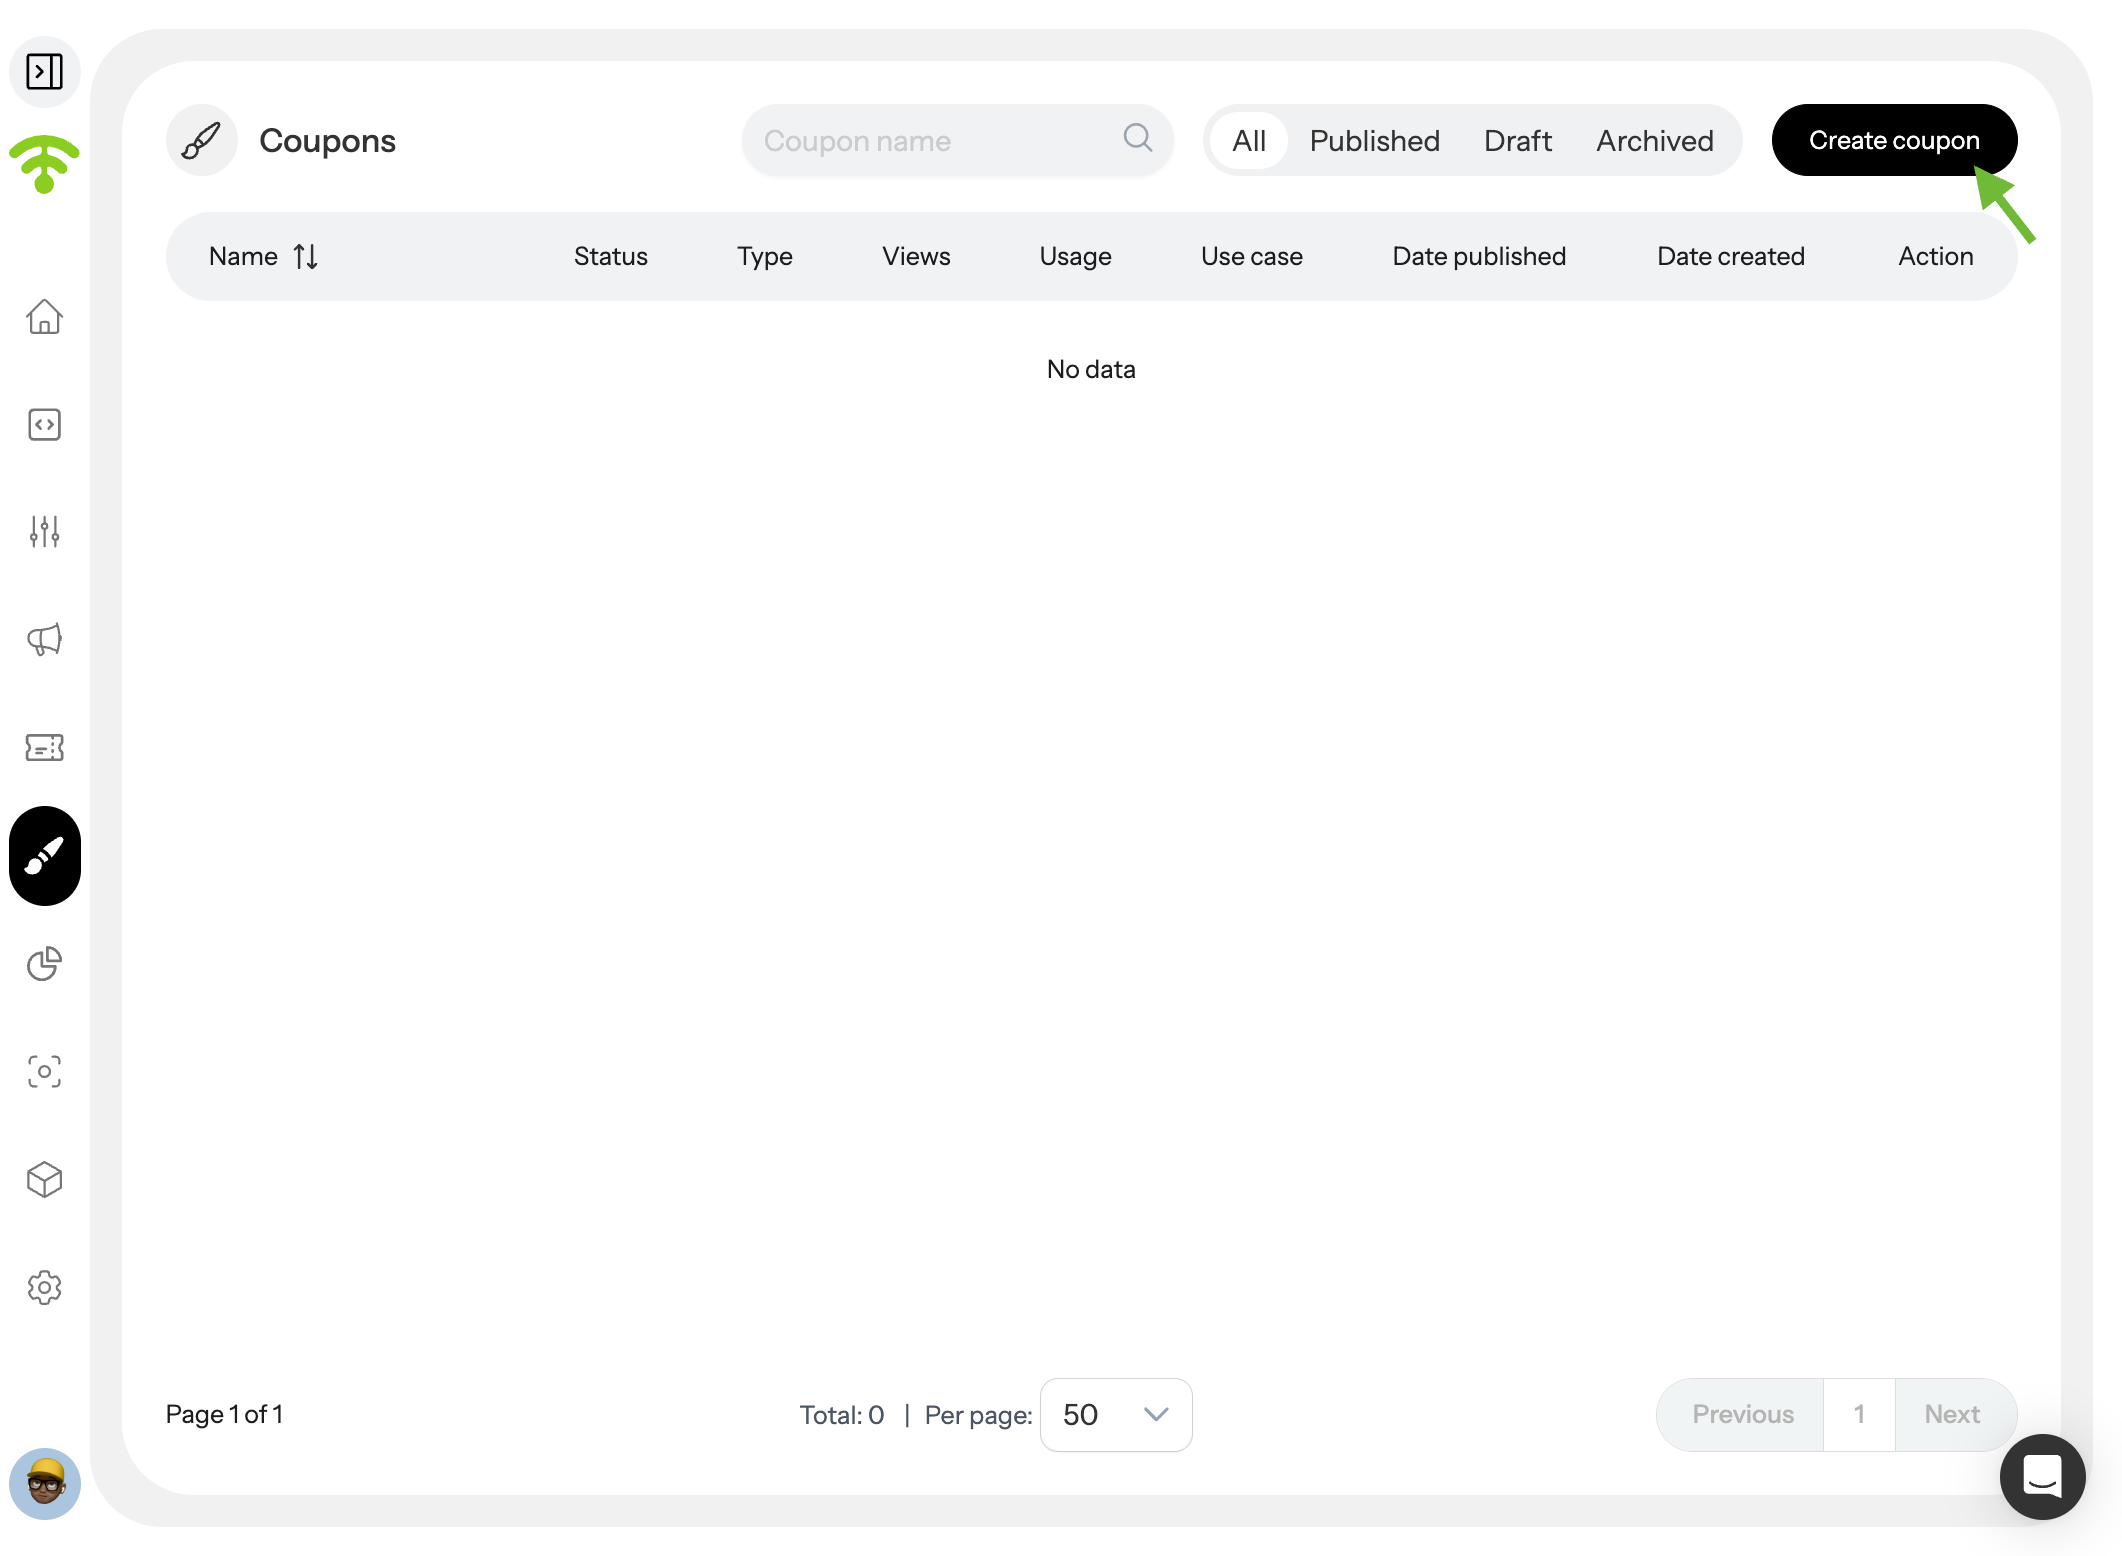Click the Create coupon button
Image resolution: width=2122 pixels, height=1556 pixels.
tap(1894, 140)
